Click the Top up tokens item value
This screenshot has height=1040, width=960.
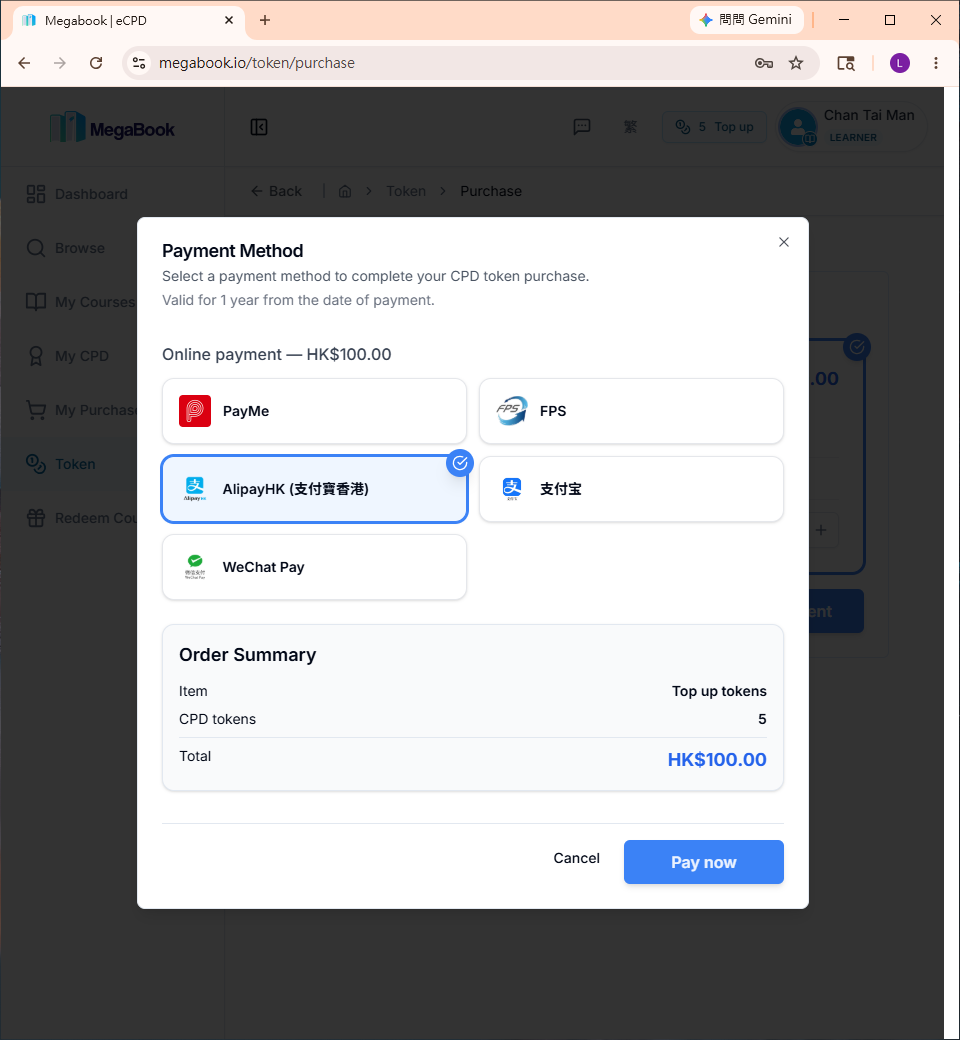click(x=719, y=691)
